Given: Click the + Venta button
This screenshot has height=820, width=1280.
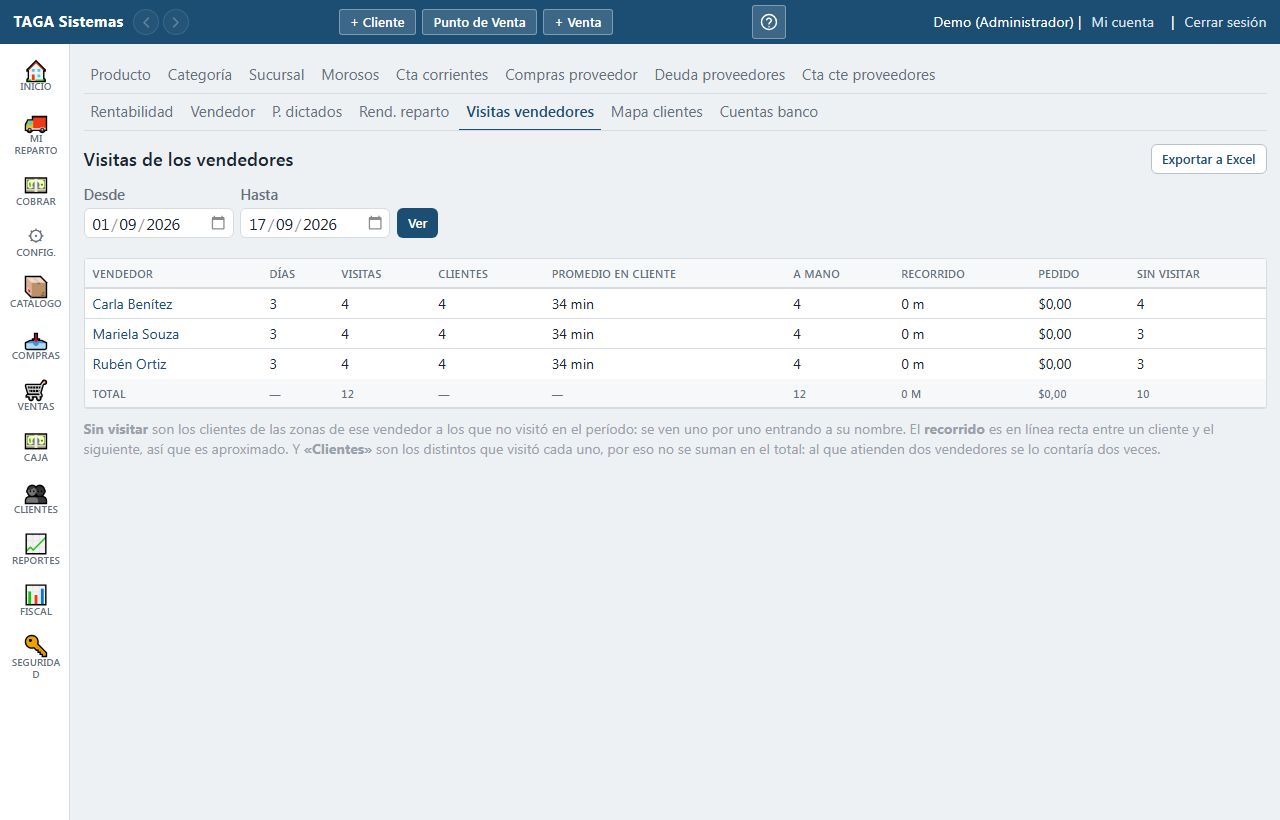Looking at the screenshot, I should 578,22.
